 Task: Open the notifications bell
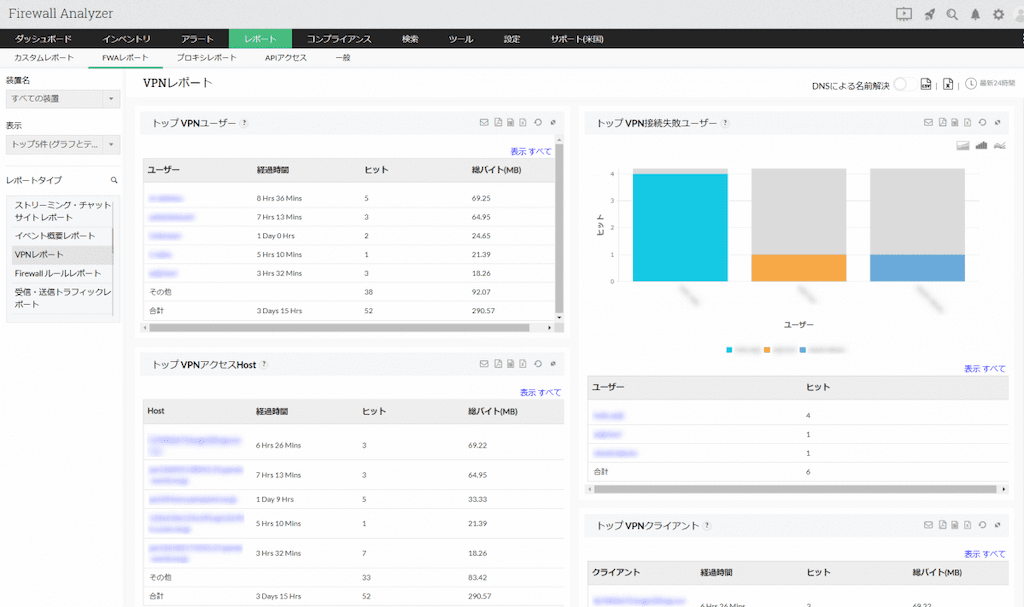[975, 14]
